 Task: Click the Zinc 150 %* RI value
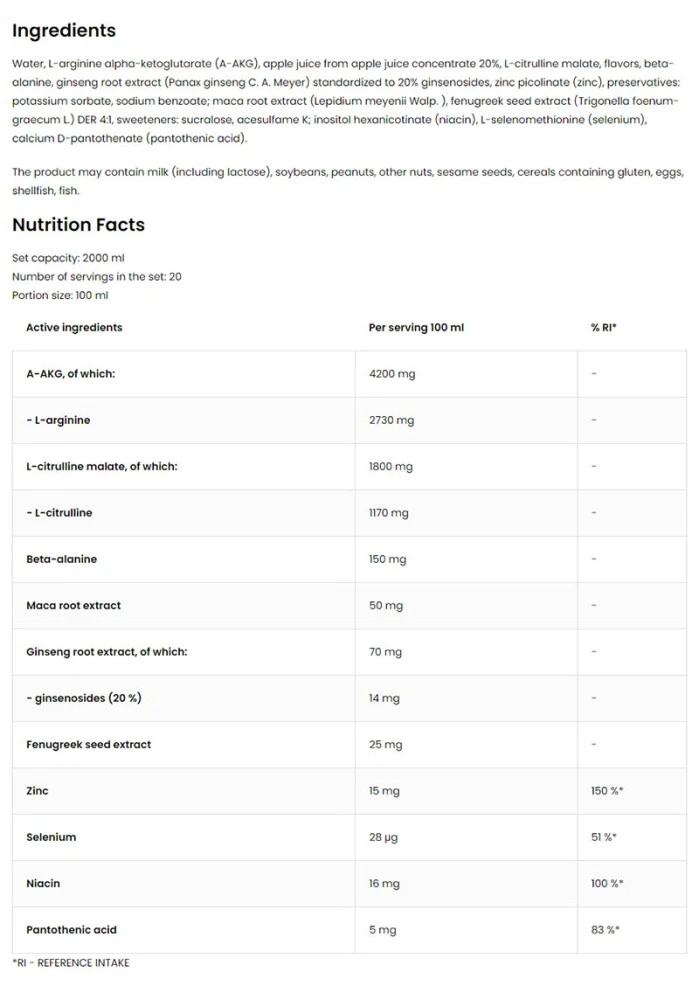[607, 791]
